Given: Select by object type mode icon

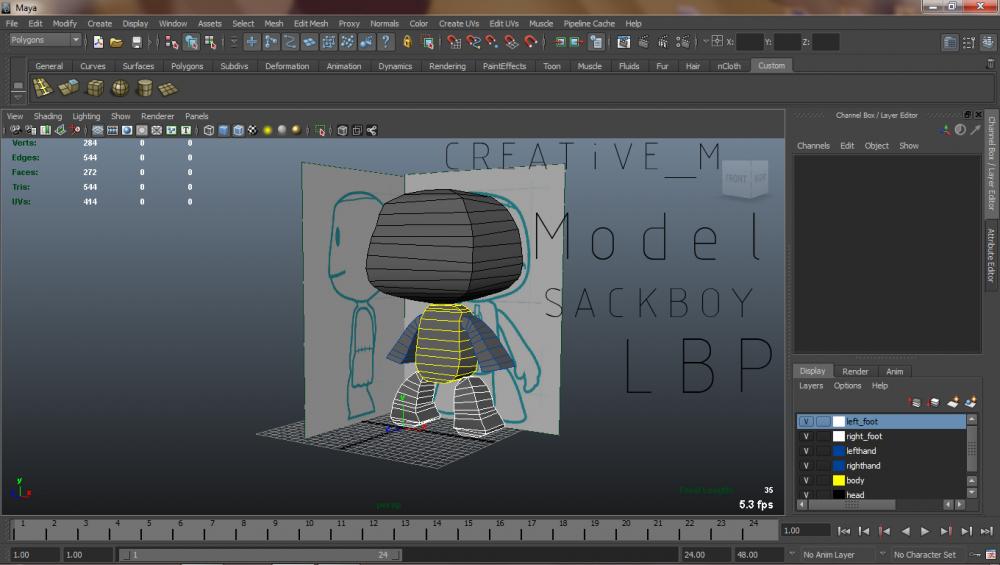Looking at the screenshot, I should pos(191,42).
